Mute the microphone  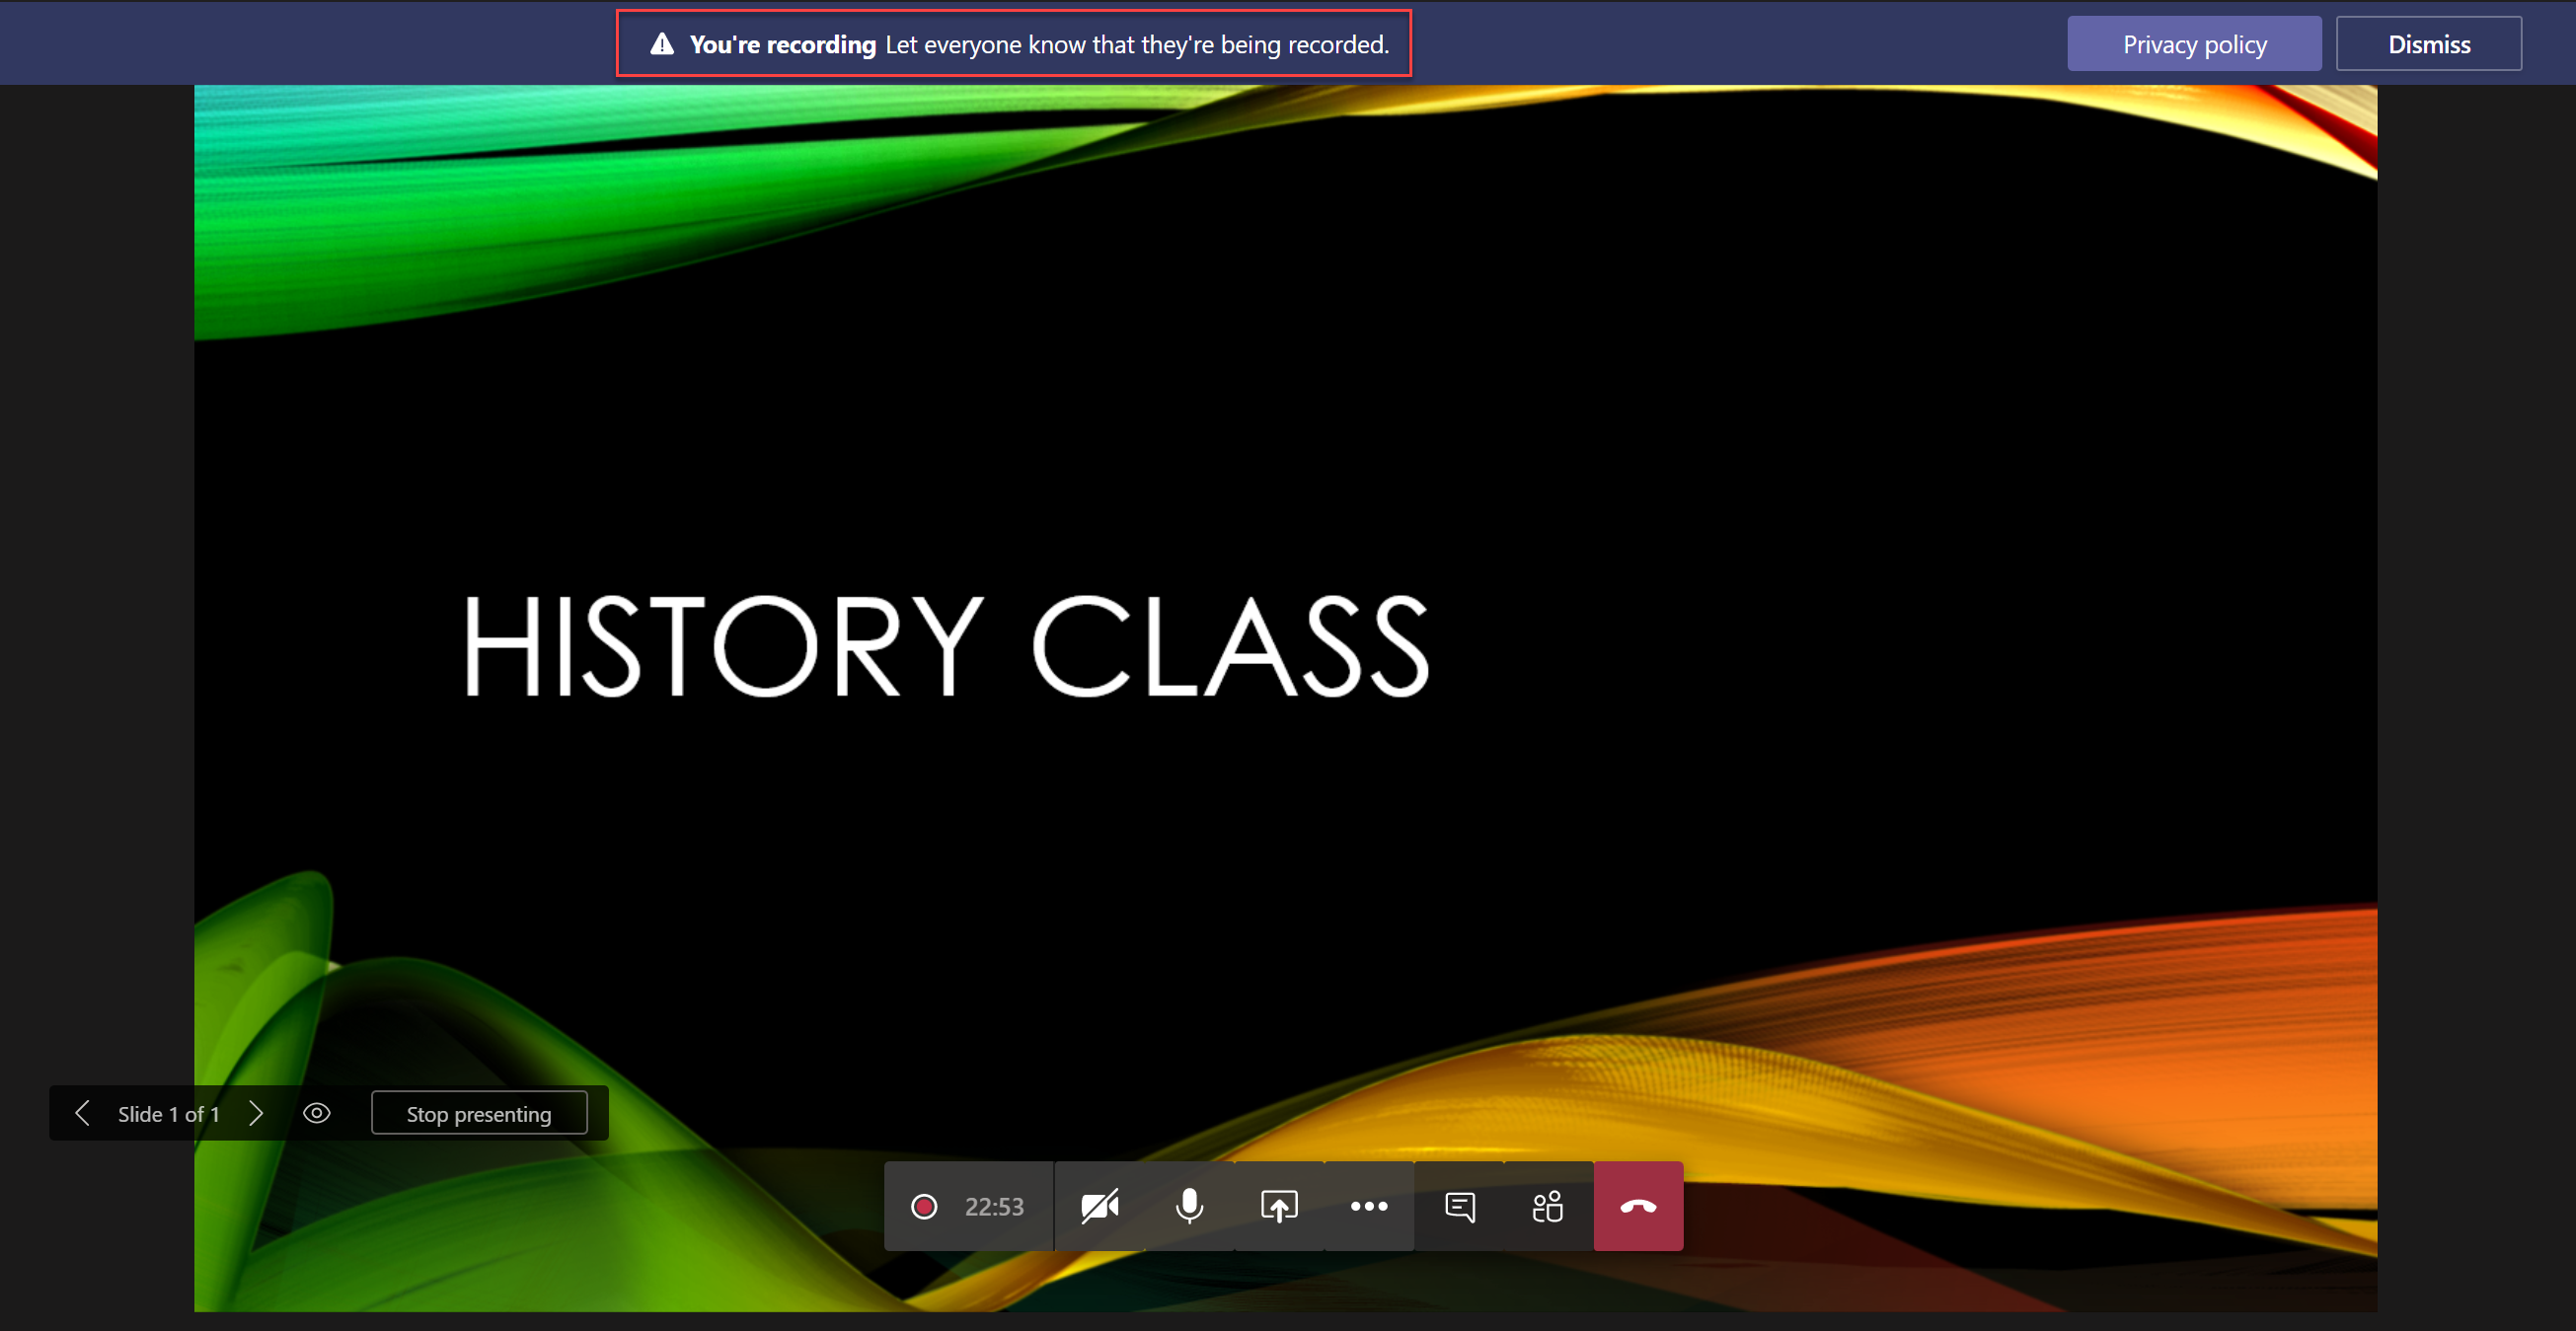point(1189,1206)
